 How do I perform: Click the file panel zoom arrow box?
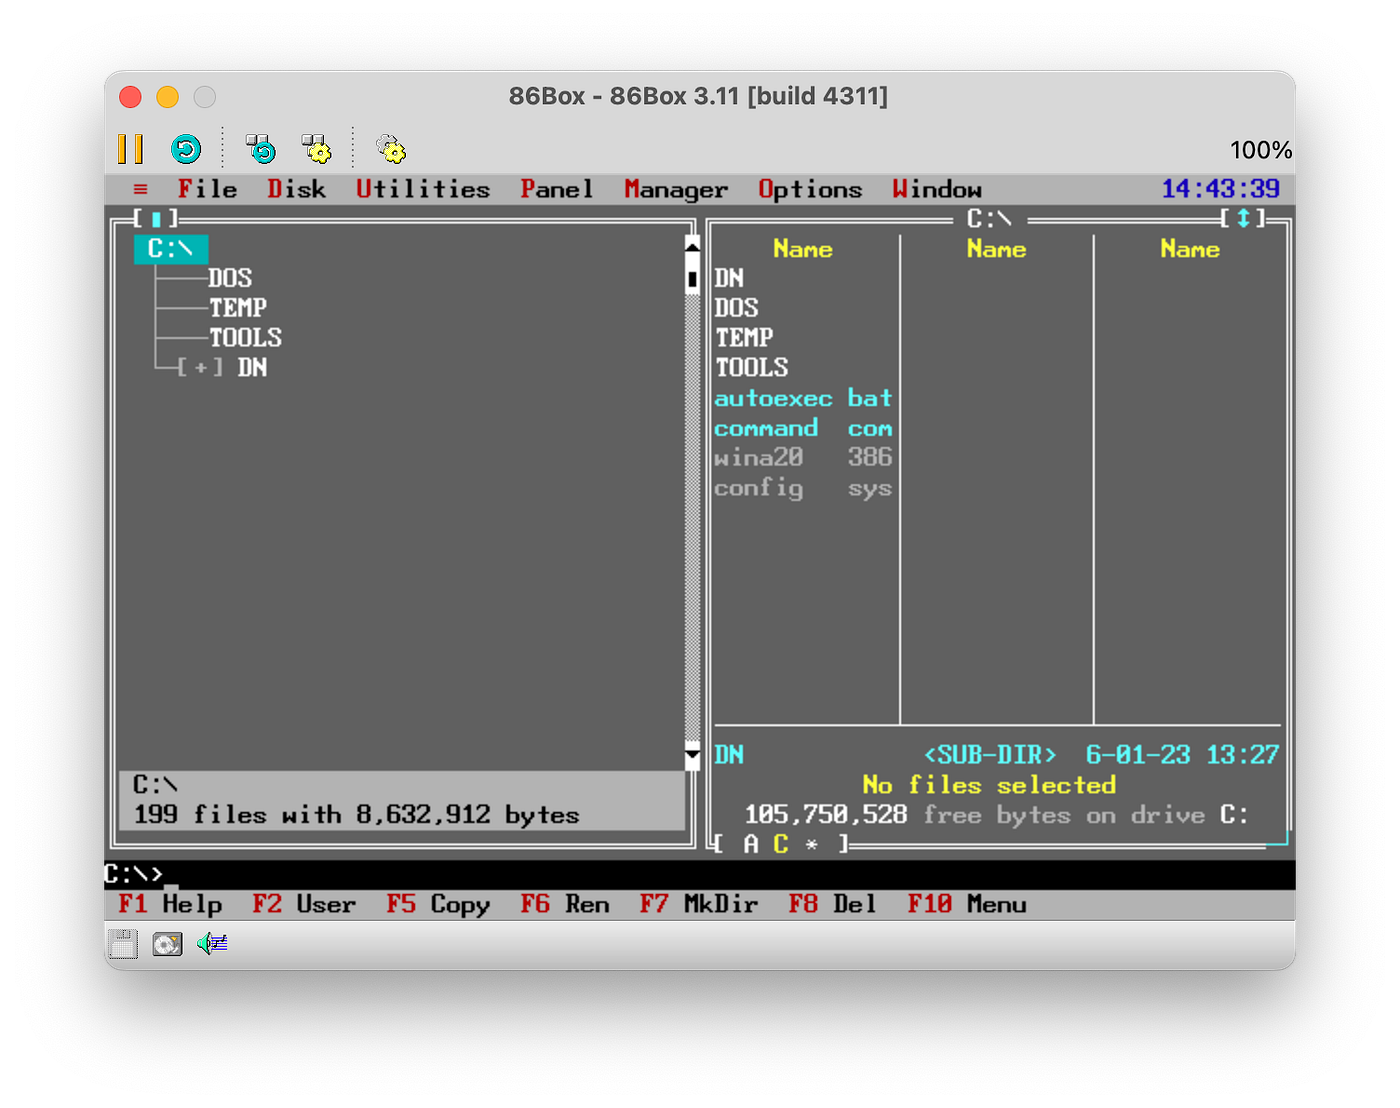1243,218
